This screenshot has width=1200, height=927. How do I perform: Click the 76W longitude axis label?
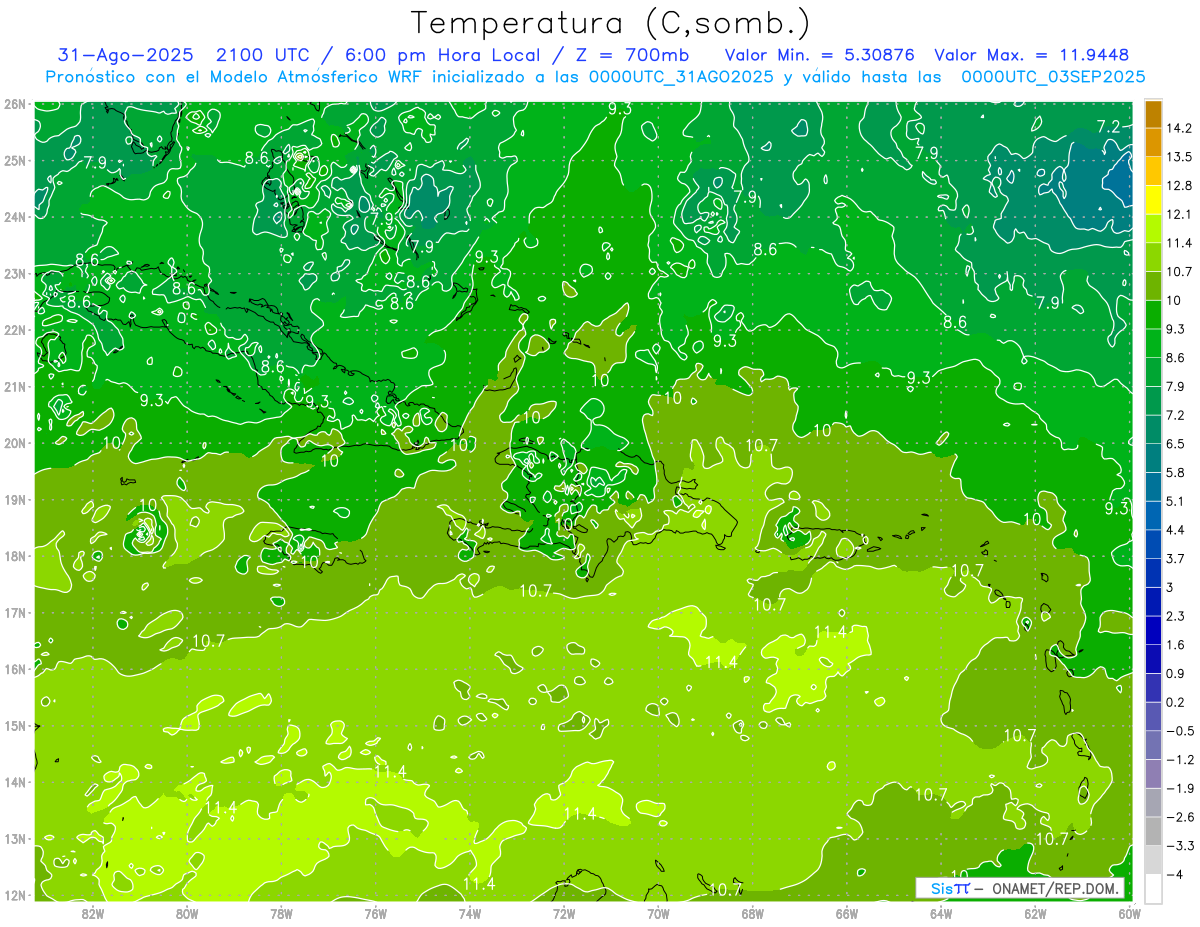pos(376,914)
